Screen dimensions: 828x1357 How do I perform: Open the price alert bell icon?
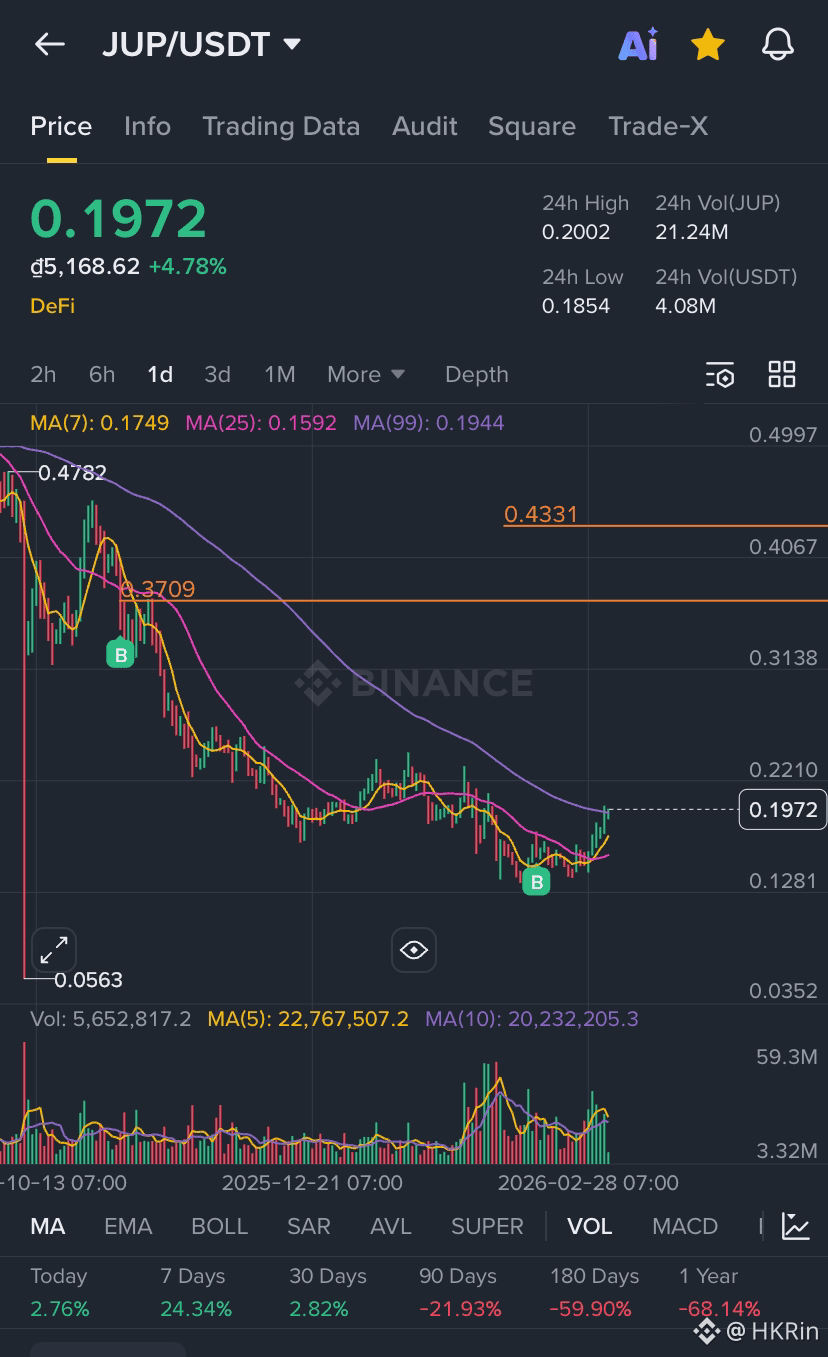coord(778,44)
